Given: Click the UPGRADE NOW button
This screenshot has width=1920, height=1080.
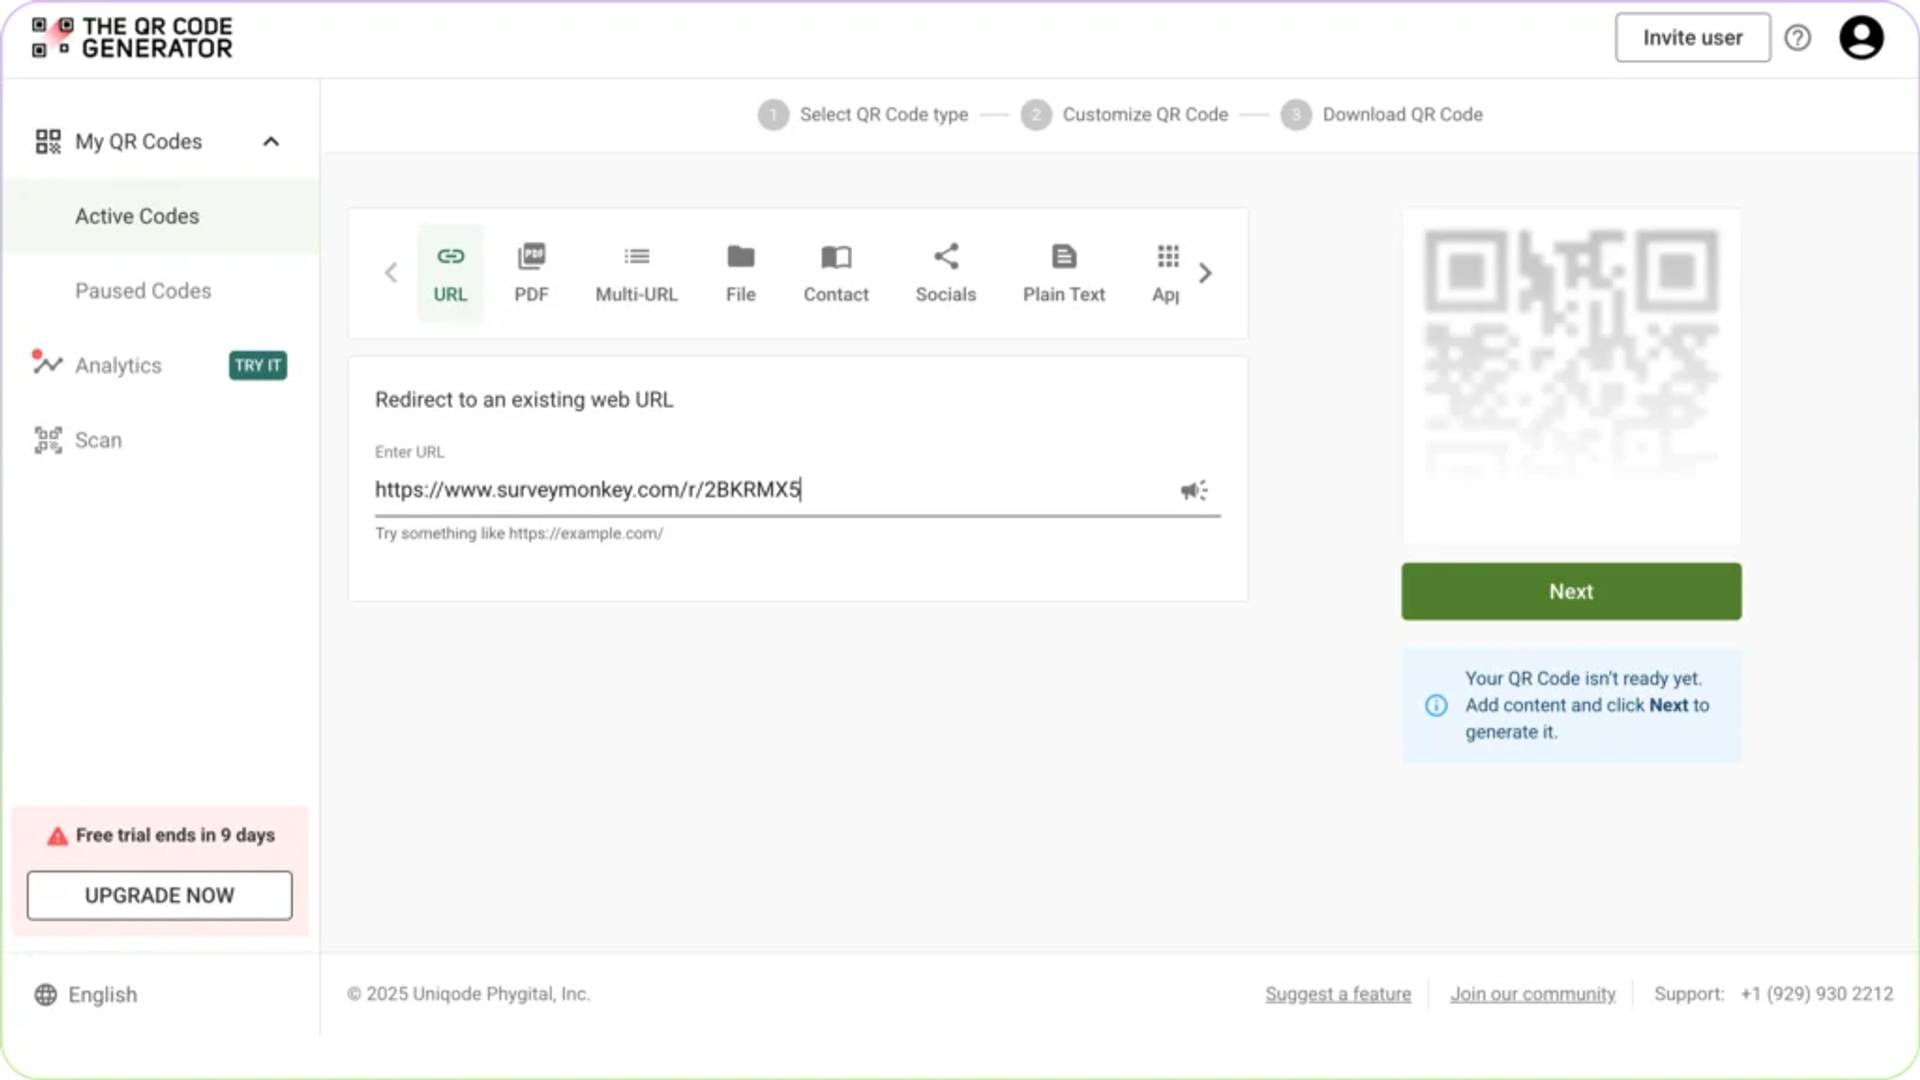Looking at the screenshot, I should [160, 896].
